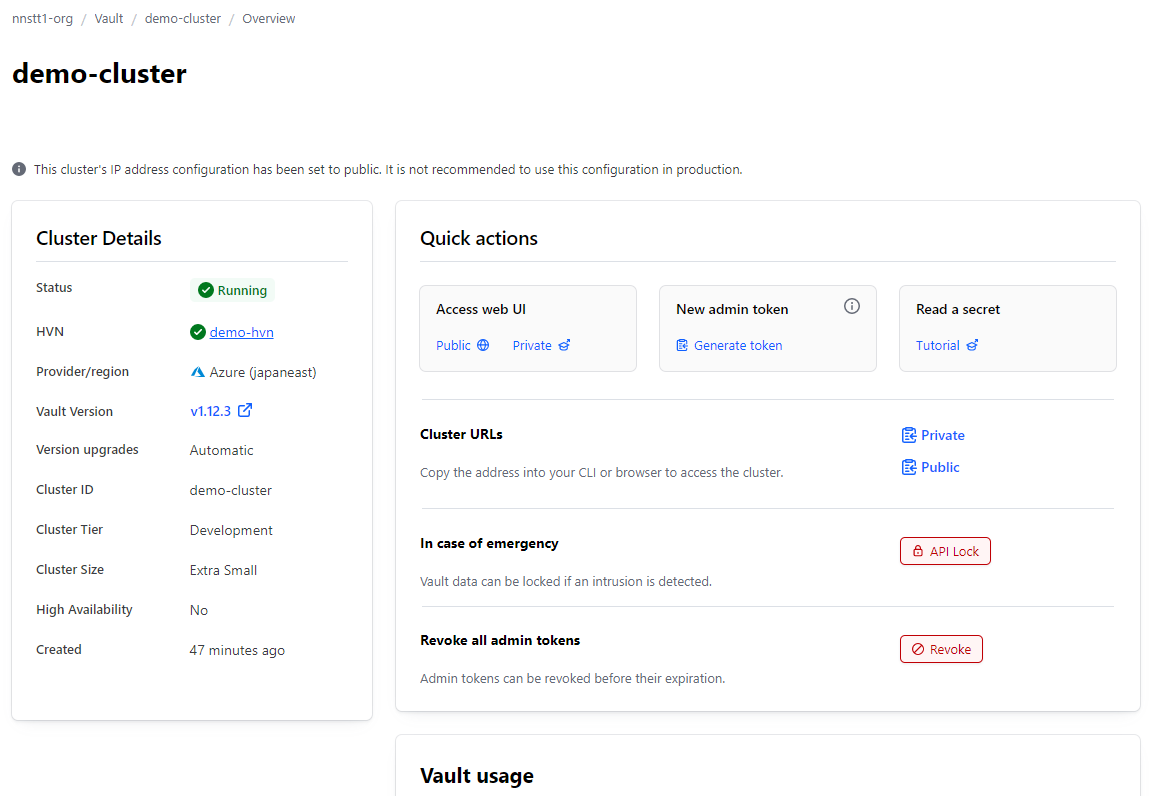Click the Cluster URLs section label
The image size is (1152, 796).
pyautogui.click(x=461, y=434)
